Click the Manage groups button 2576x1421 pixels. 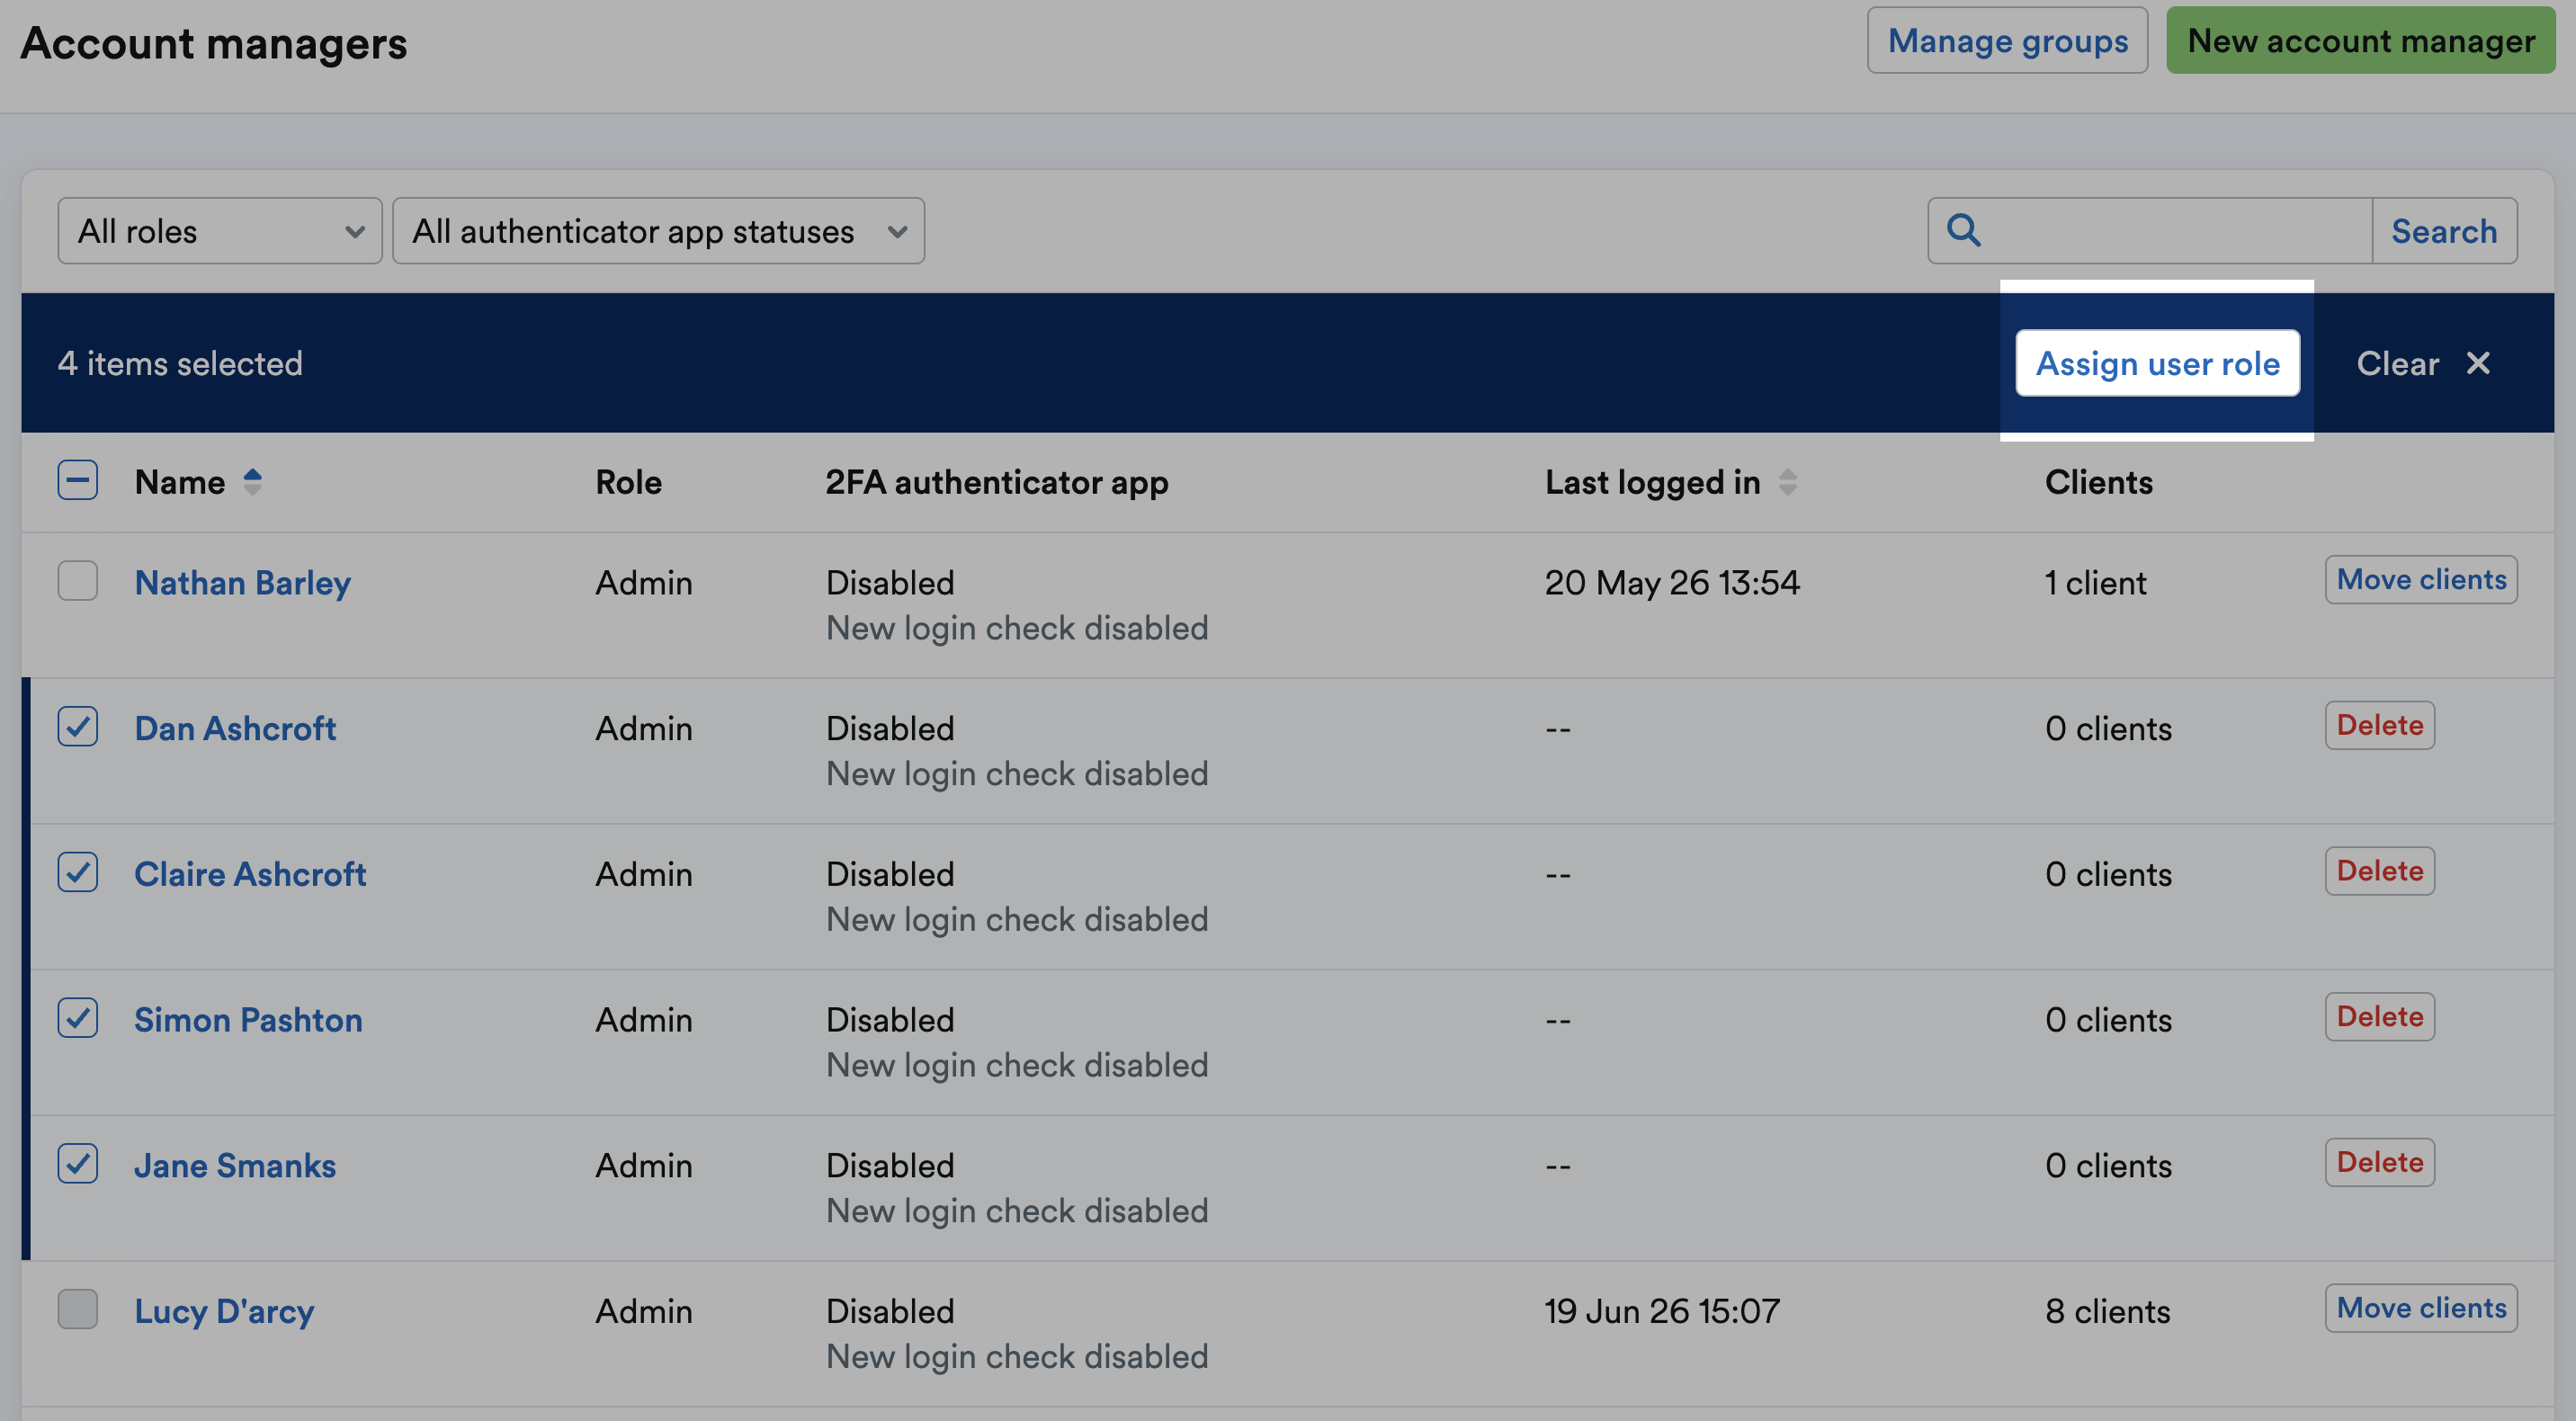tap(2007, 41)
